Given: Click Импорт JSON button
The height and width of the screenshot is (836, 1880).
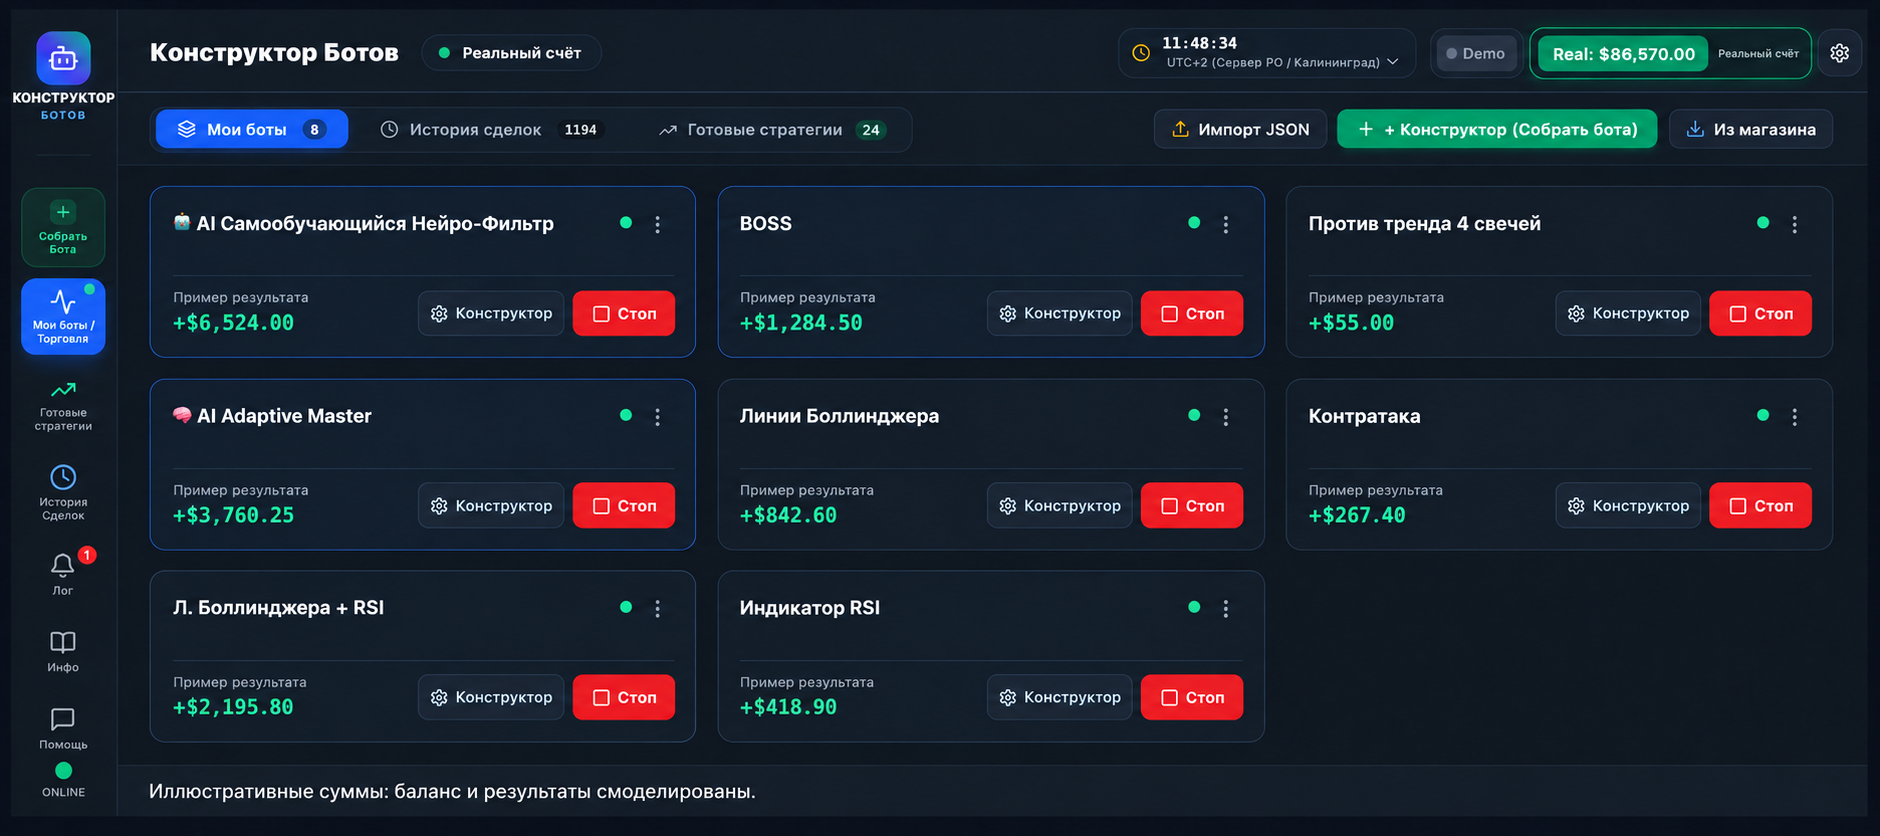Looking at the screenshot, I should [1240, 129].
